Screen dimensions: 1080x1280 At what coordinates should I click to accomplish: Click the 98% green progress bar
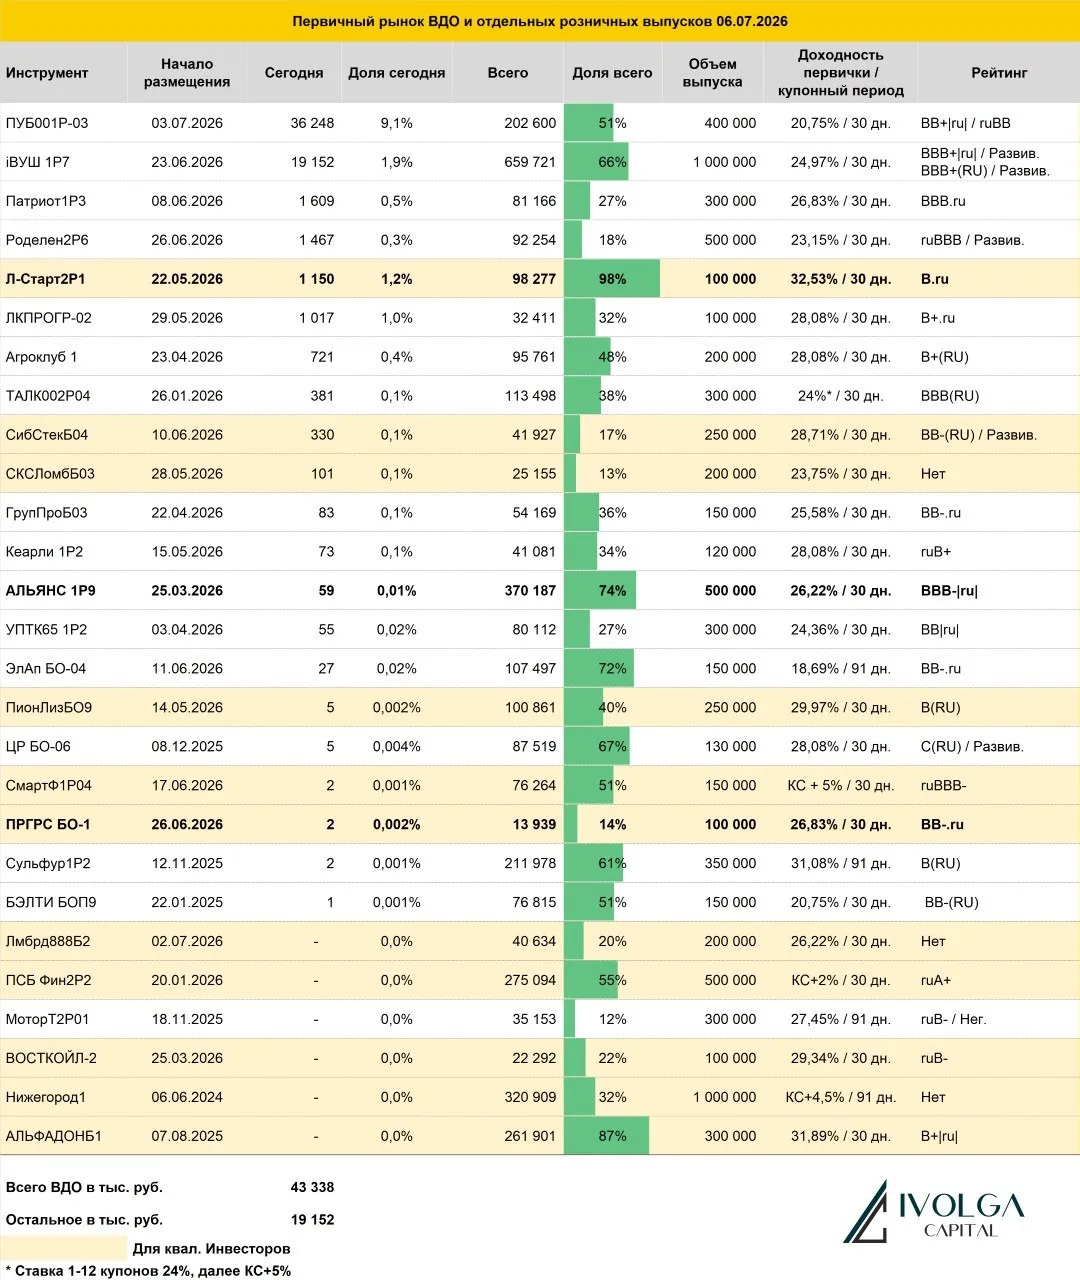(612, 279)
